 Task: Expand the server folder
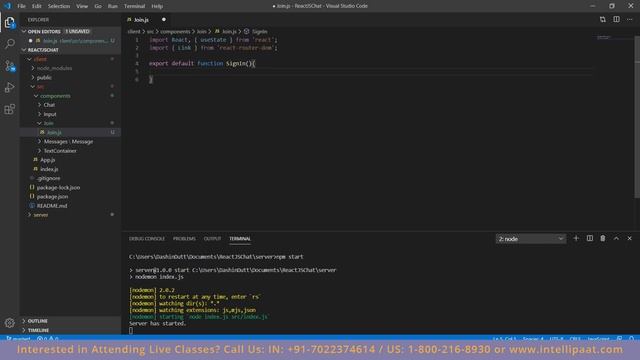[x=30, y=215]
